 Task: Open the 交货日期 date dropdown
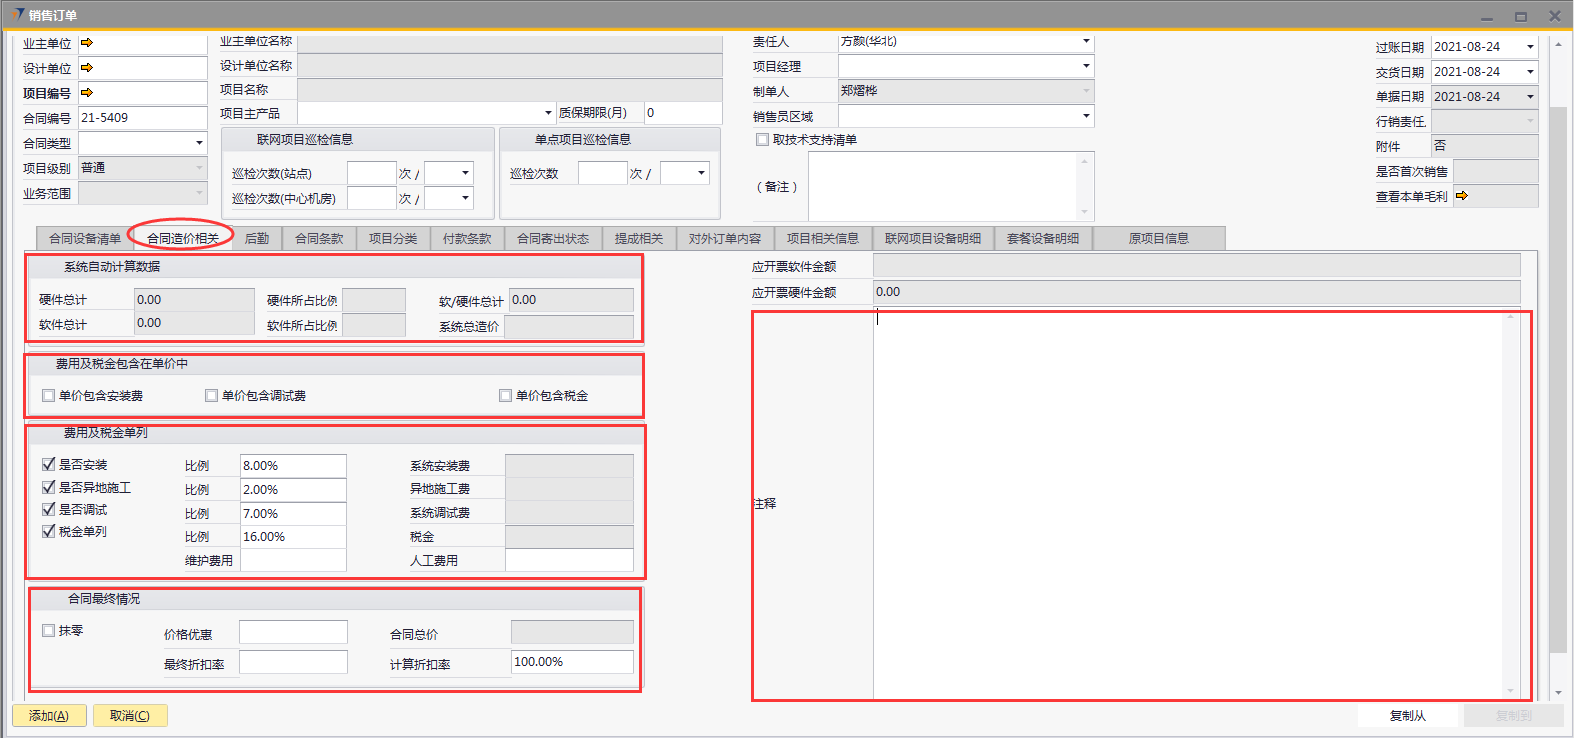click(1530, 72)
